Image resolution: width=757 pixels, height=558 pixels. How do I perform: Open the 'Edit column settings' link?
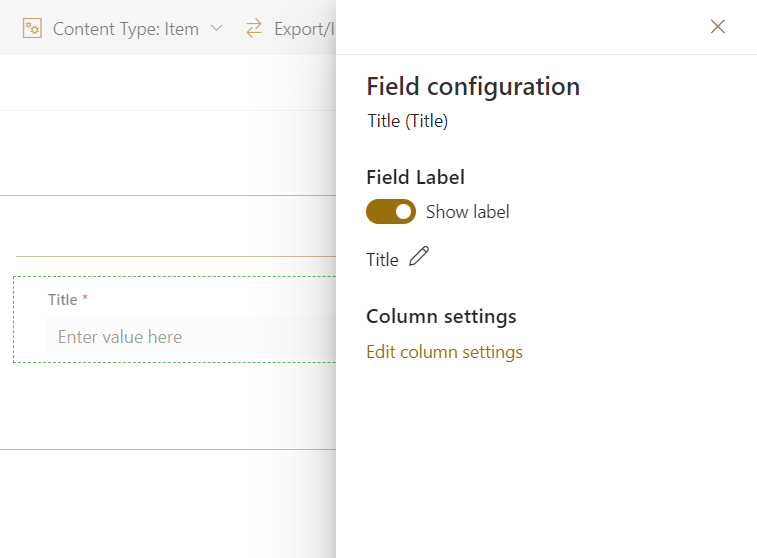coord(444,352)
